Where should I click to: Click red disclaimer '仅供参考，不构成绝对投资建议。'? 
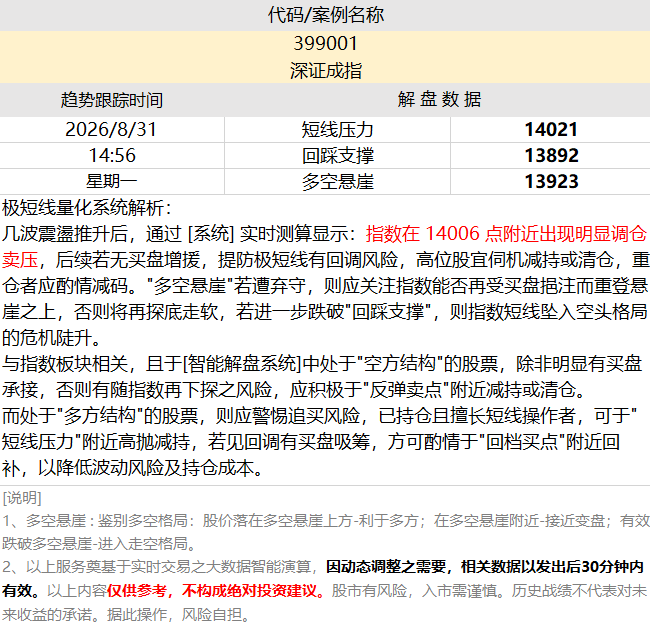pos(216,590)
